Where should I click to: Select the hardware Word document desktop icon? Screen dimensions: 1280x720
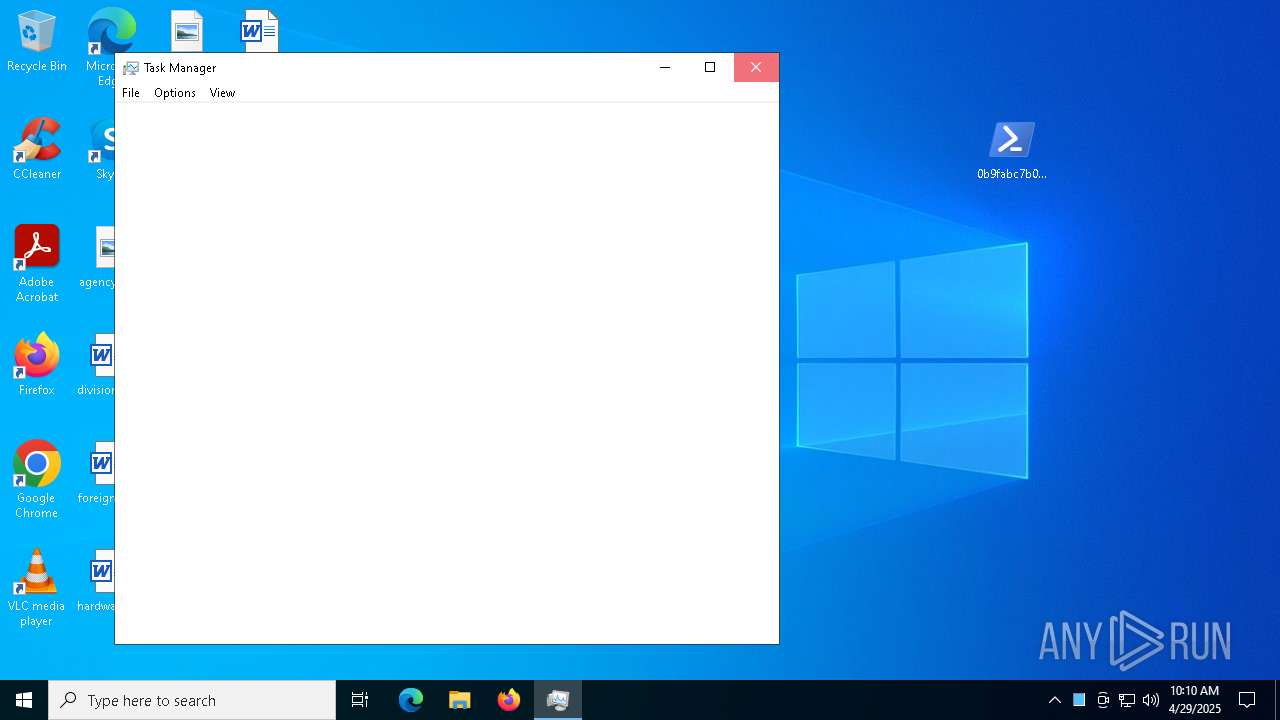(99, 582)
